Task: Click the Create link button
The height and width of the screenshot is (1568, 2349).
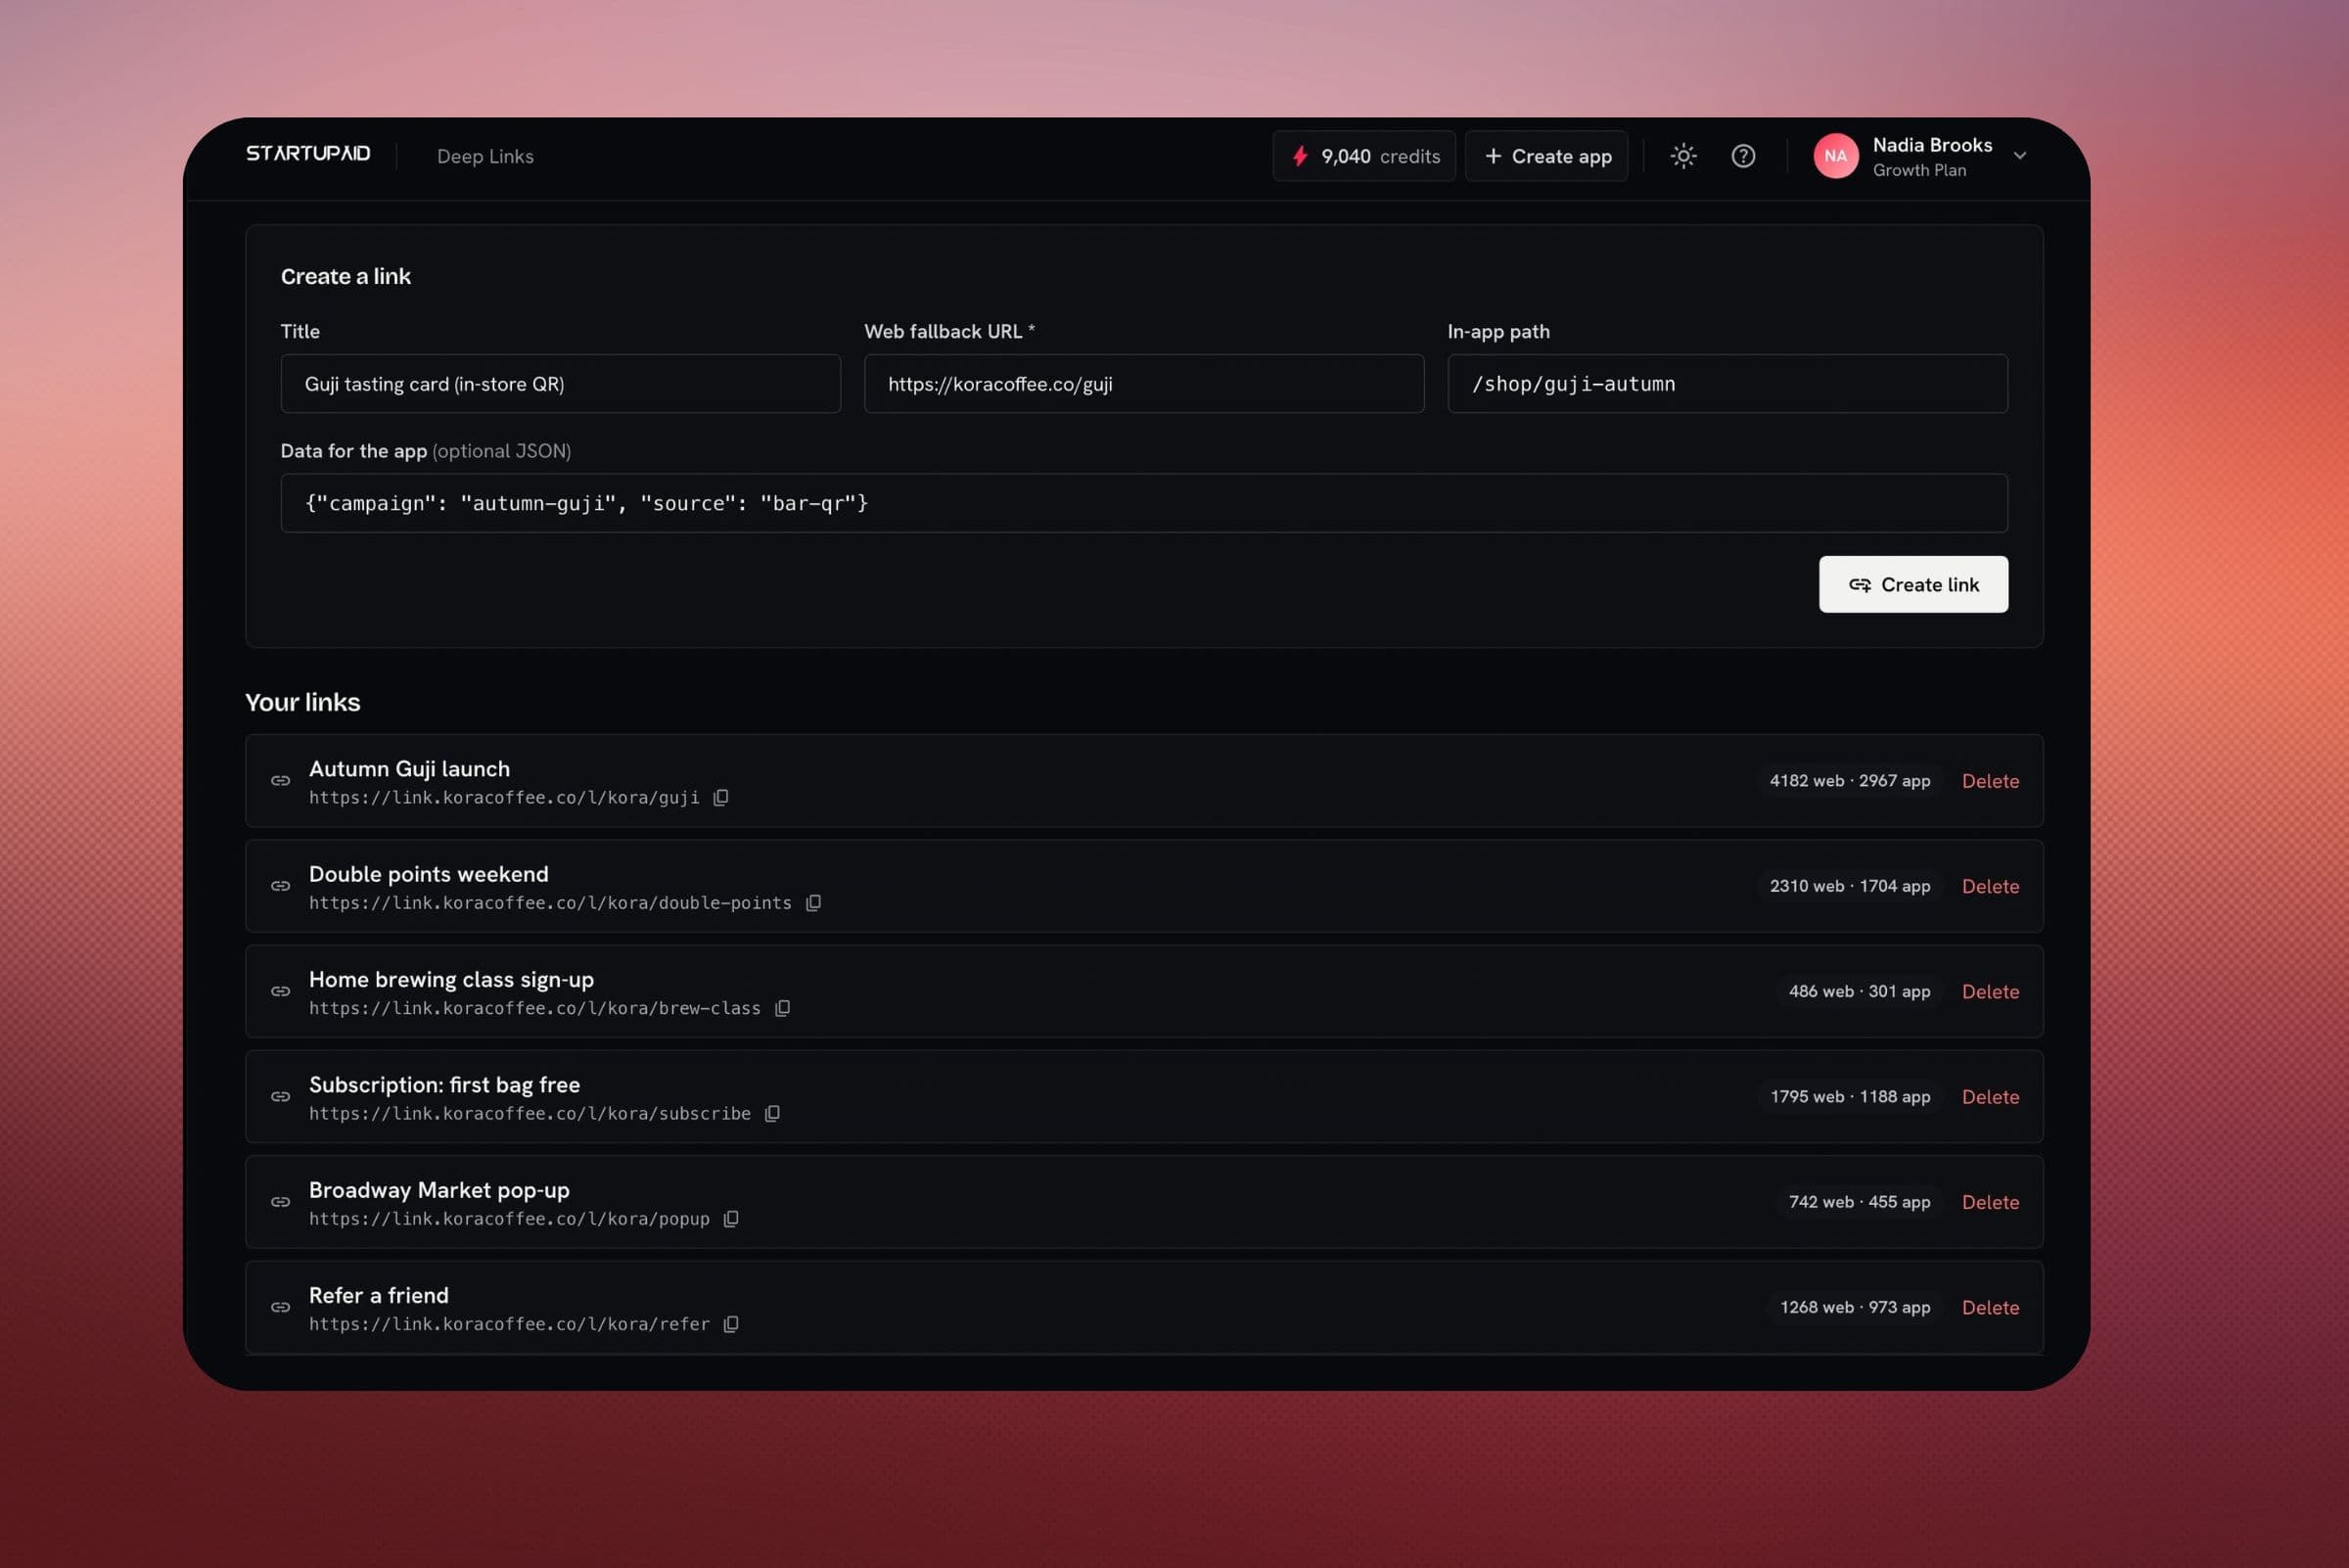Action: point(1913,584)
